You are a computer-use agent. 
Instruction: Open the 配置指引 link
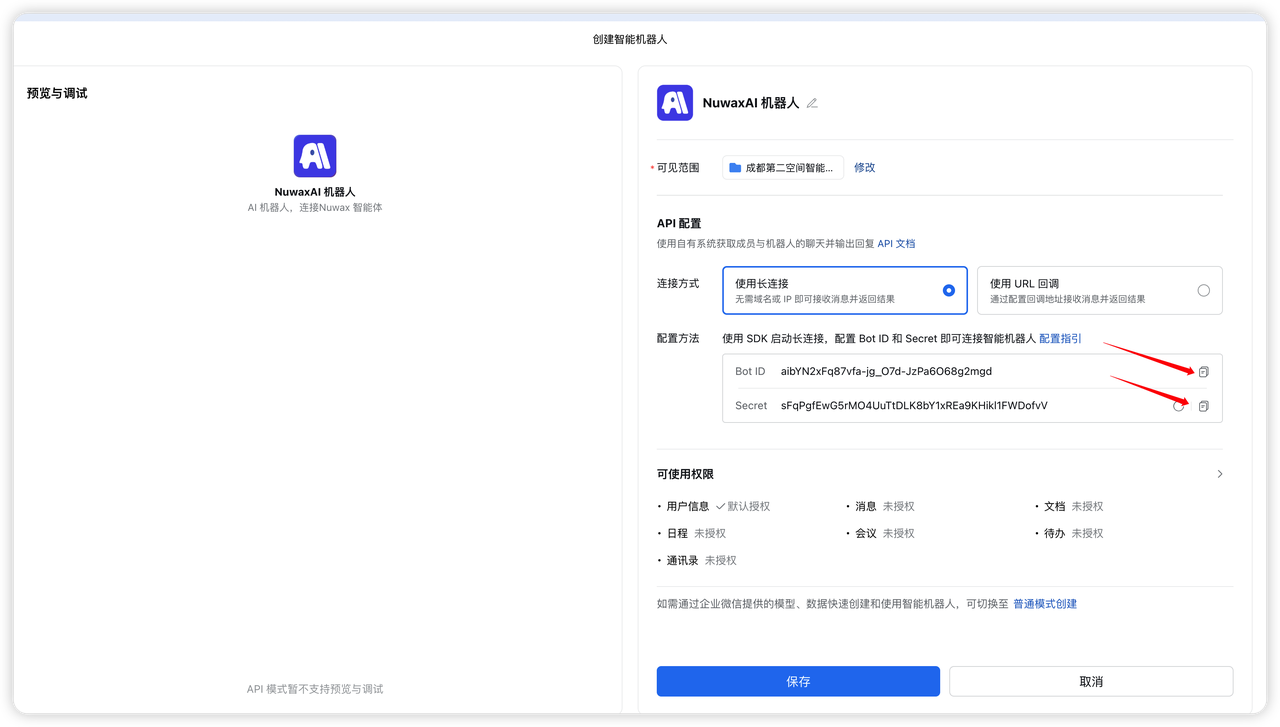click(x=1060, y=339)
